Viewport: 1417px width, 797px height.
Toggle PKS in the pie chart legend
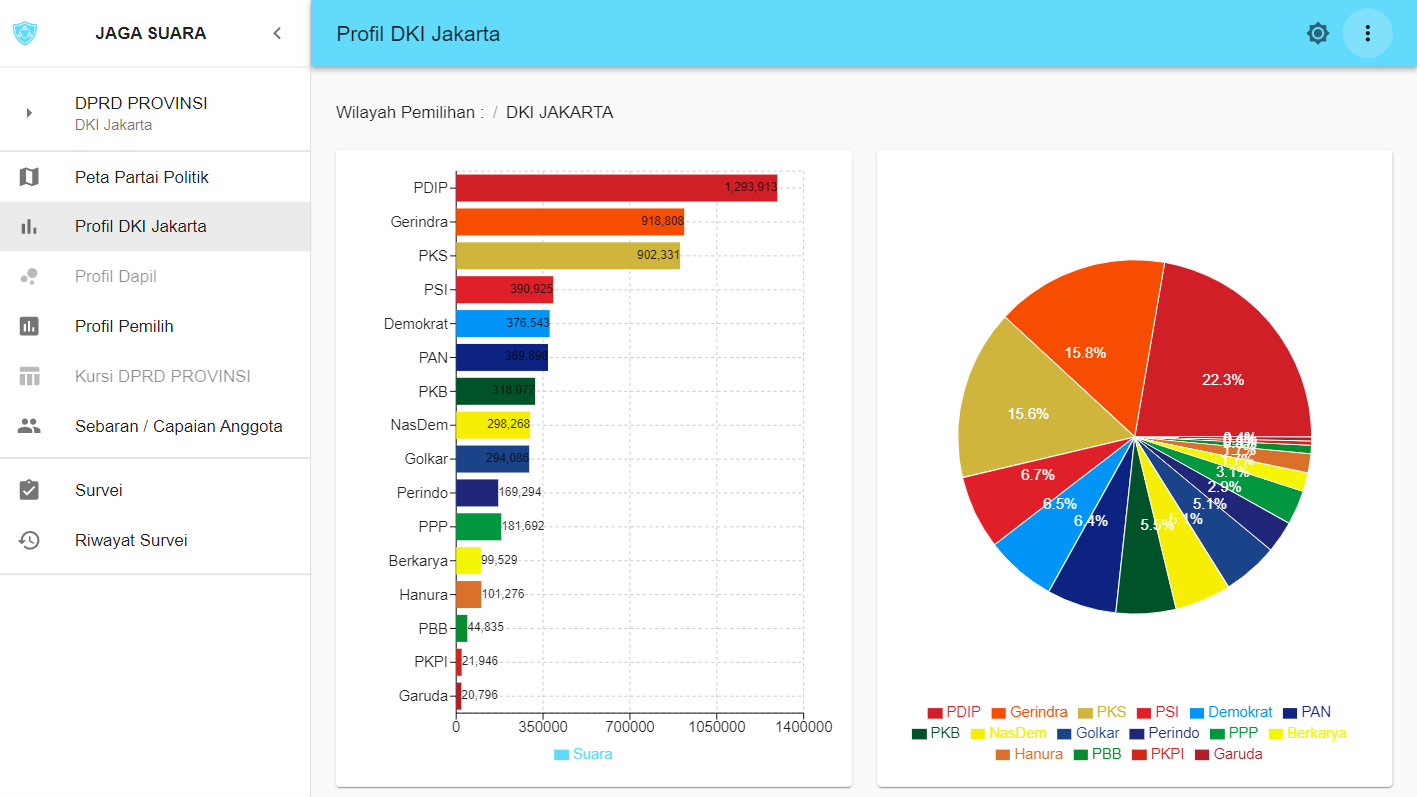pyautogui.click(x=1102, y=712)
